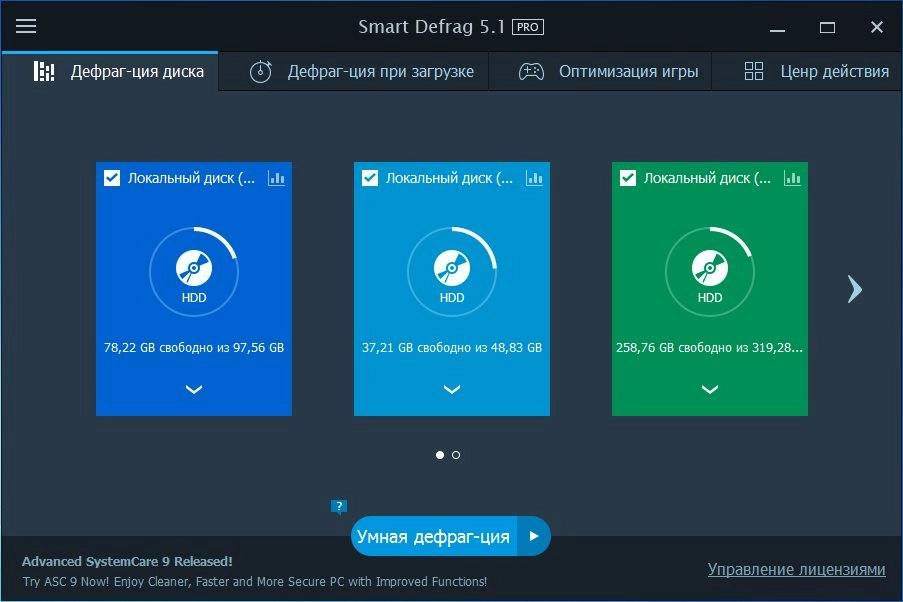
Task: Switch to the Ценр действия tab
Action: pos(807,71)
